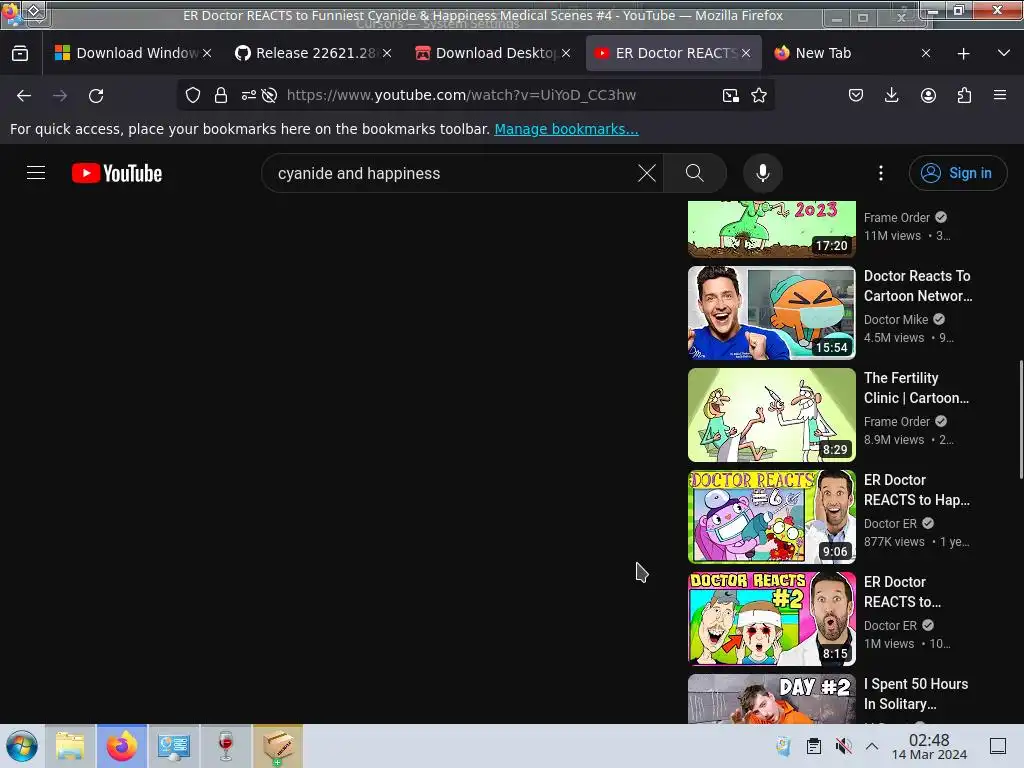Start voice search with microphone
1024x768 pixels.
762,173
